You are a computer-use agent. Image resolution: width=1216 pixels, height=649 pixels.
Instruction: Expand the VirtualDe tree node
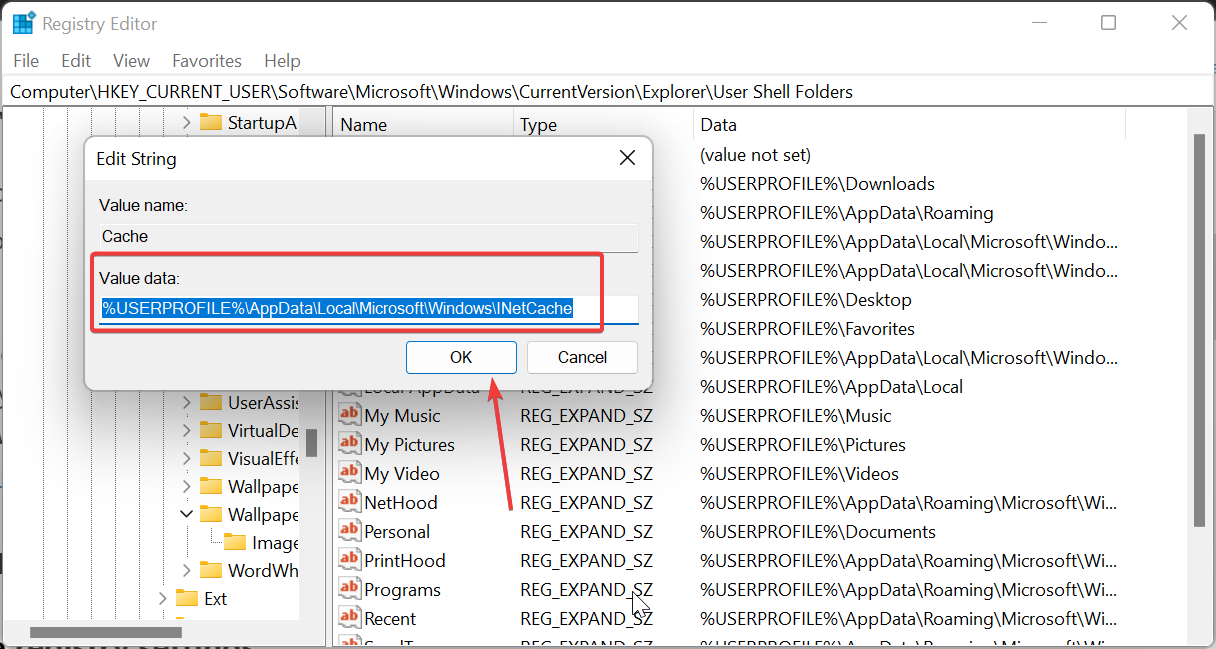pos(186,431)
